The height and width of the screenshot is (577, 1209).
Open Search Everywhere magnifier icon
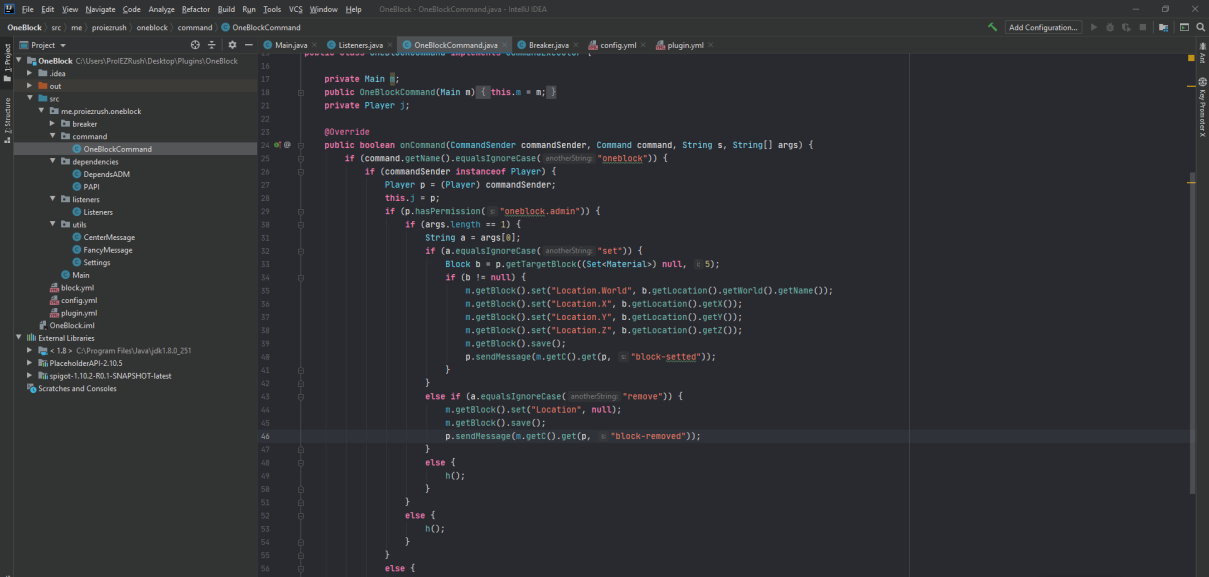point(1200,27)
